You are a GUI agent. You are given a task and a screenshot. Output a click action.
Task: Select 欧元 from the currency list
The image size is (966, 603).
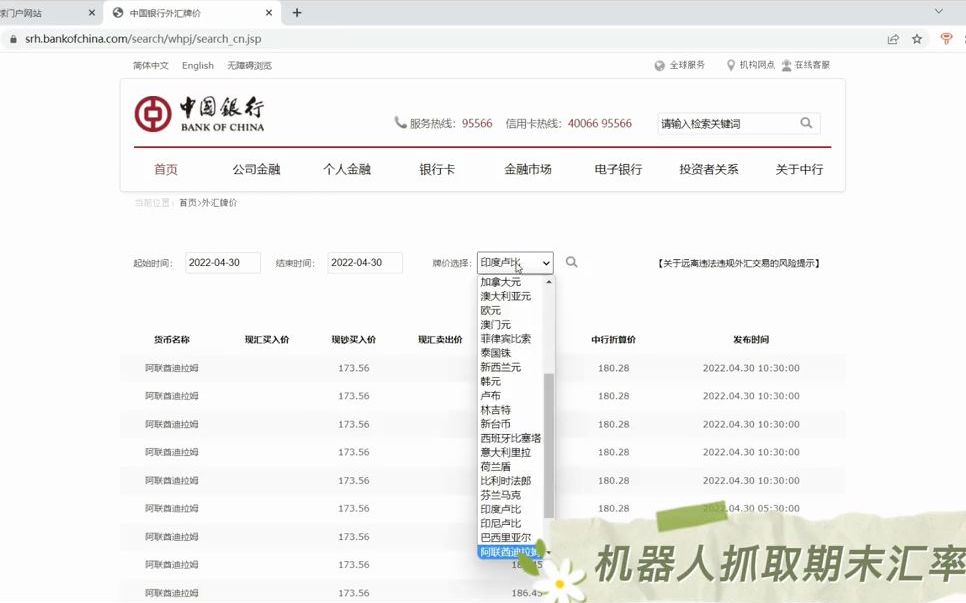click(491, 310)
